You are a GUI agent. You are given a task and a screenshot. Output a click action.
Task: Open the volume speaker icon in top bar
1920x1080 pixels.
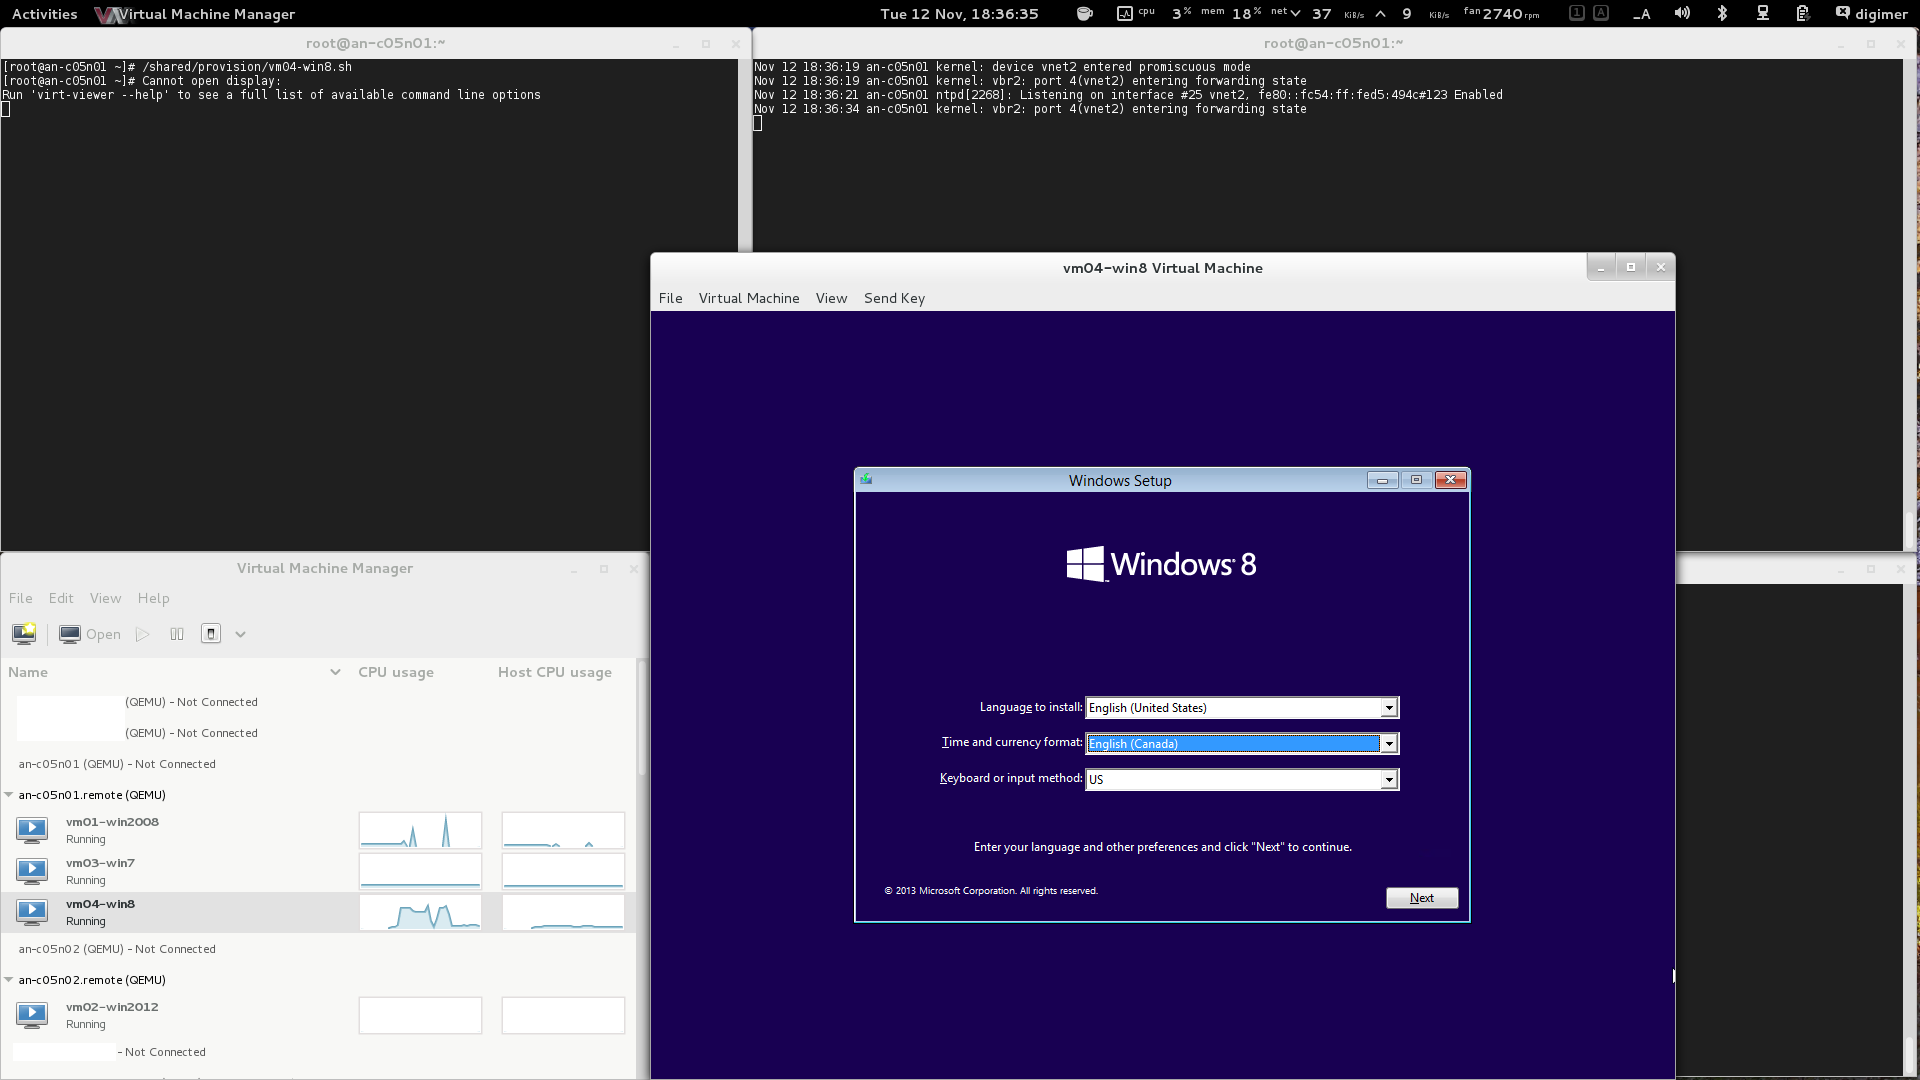(x=1682, y=14)
